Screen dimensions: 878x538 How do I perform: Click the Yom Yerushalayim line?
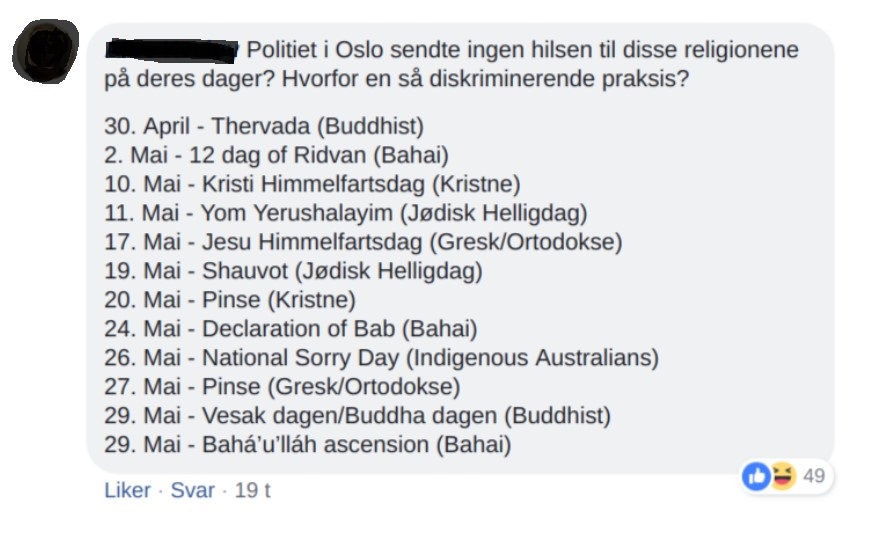pos(345,214)
